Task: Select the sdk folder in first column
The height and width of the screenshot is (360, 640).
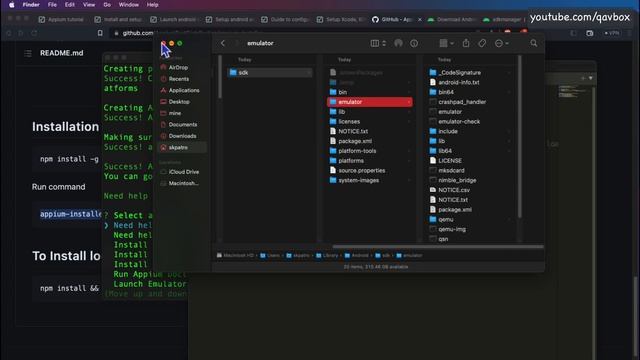Action: coord(270,73)
